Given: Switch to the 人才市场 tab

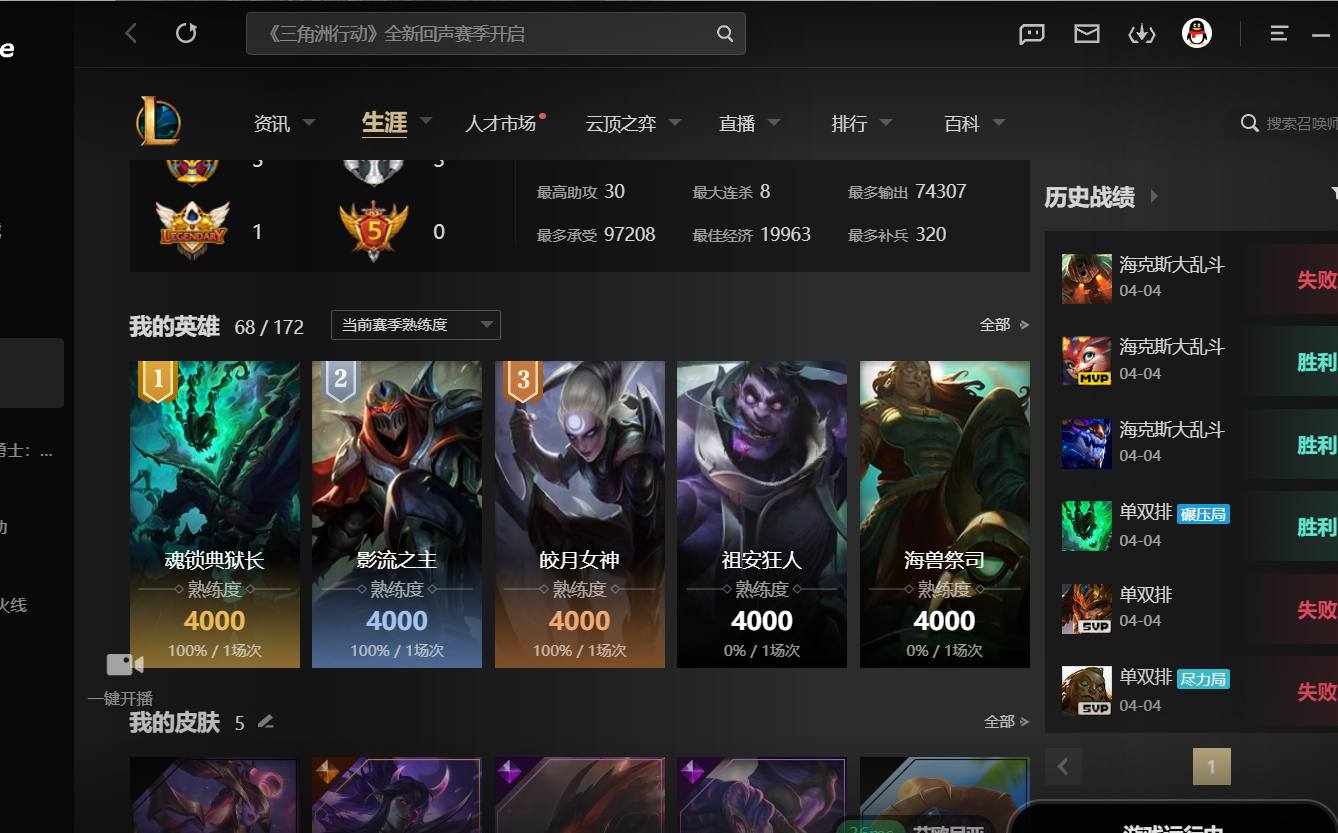Looking at the screenshot, I should point(500,123).
